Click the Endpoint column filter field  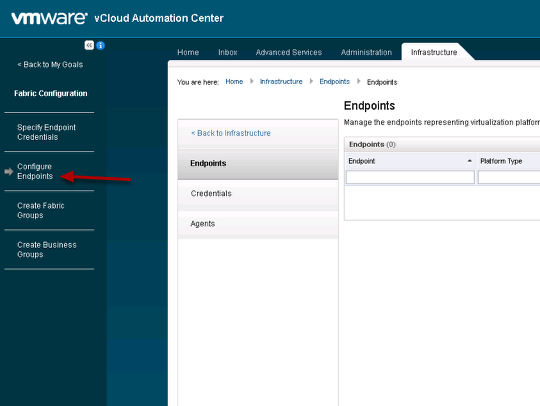410,177
